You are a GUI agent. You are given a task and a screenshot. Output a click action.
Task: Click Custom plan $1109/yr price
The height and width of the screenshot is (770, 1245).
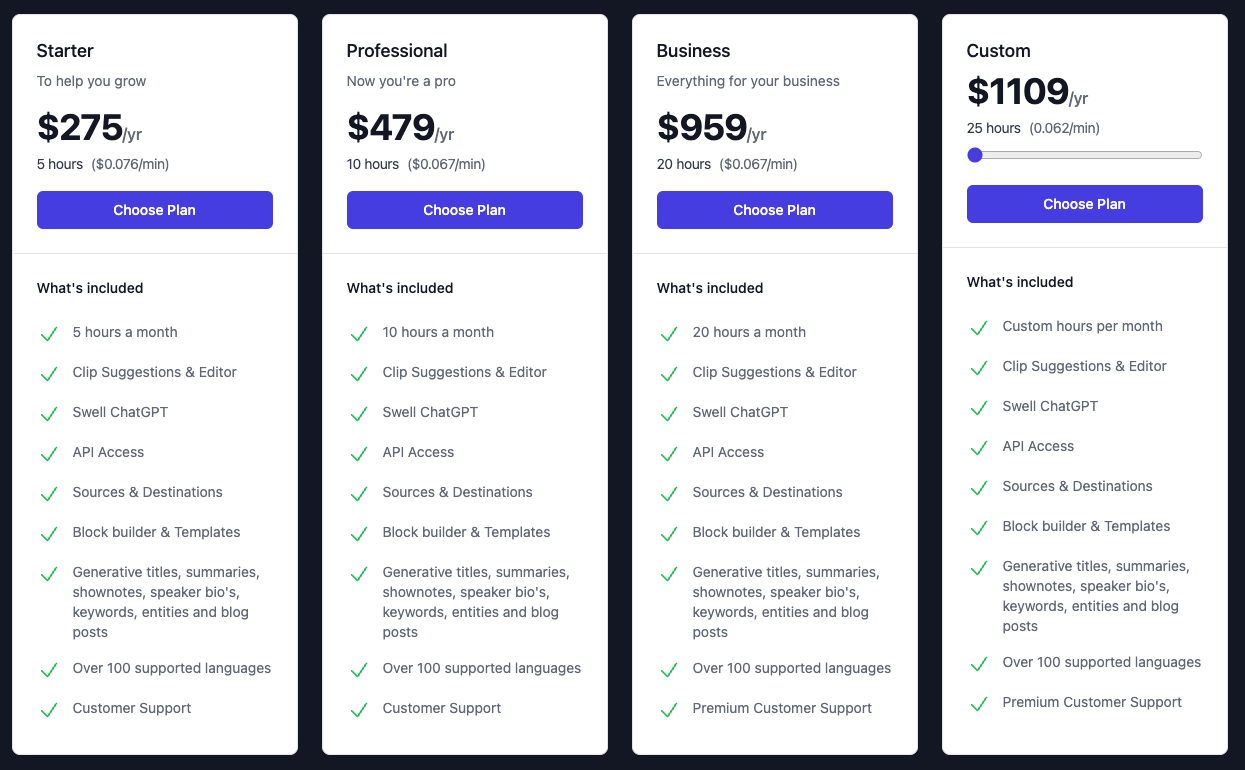pos(1025,92)
